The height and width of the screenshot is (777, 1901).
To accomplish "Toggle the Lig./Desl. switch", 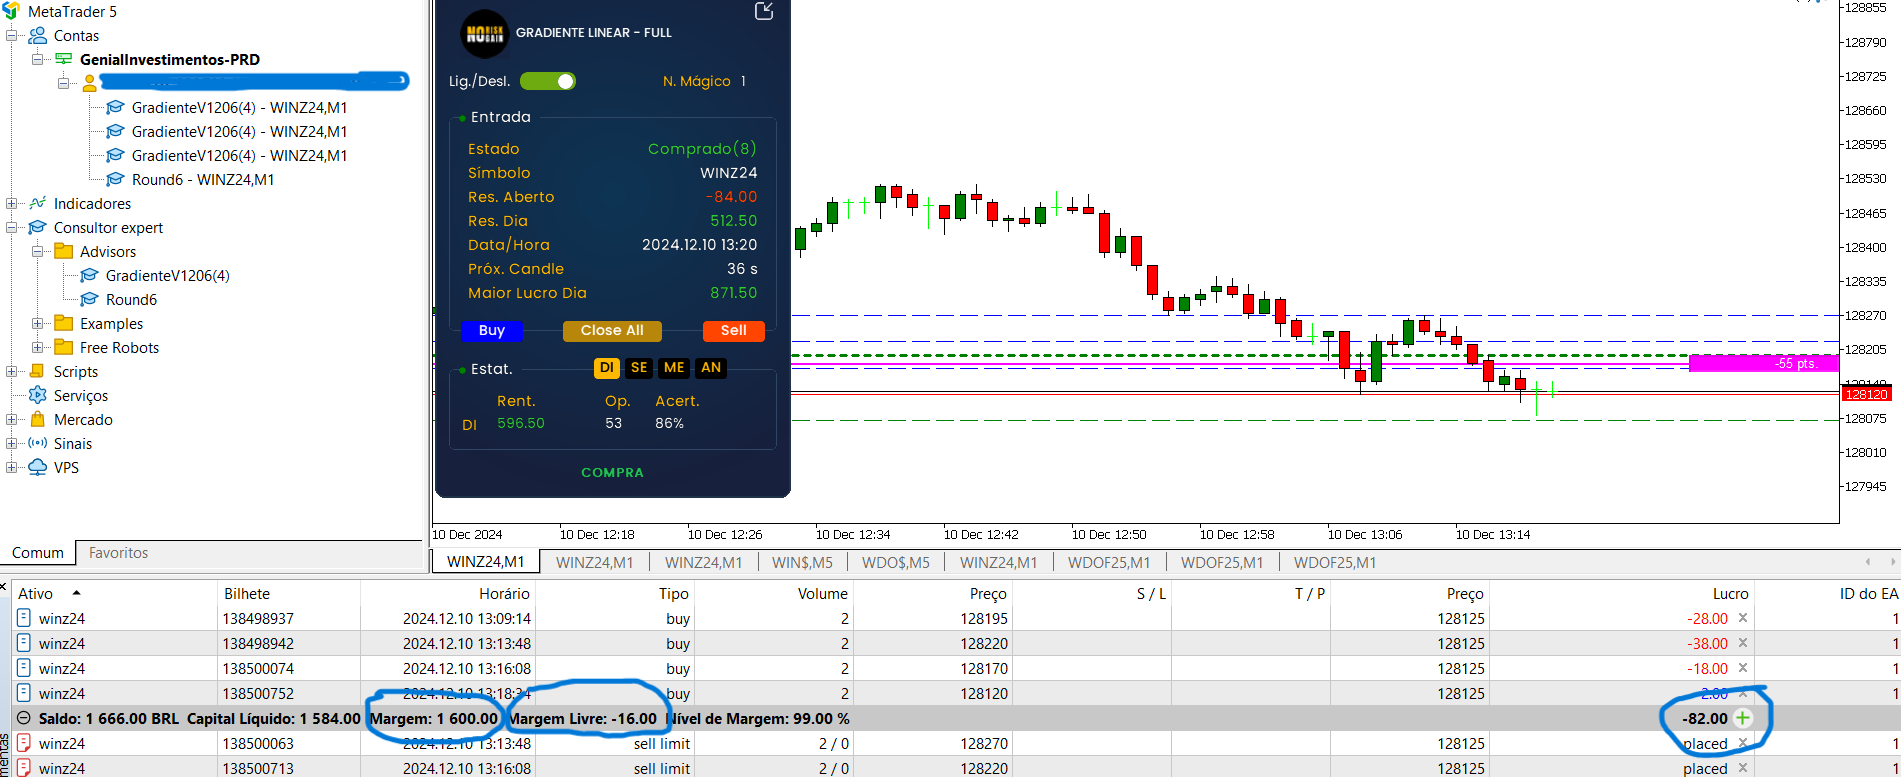I will 548,81.
